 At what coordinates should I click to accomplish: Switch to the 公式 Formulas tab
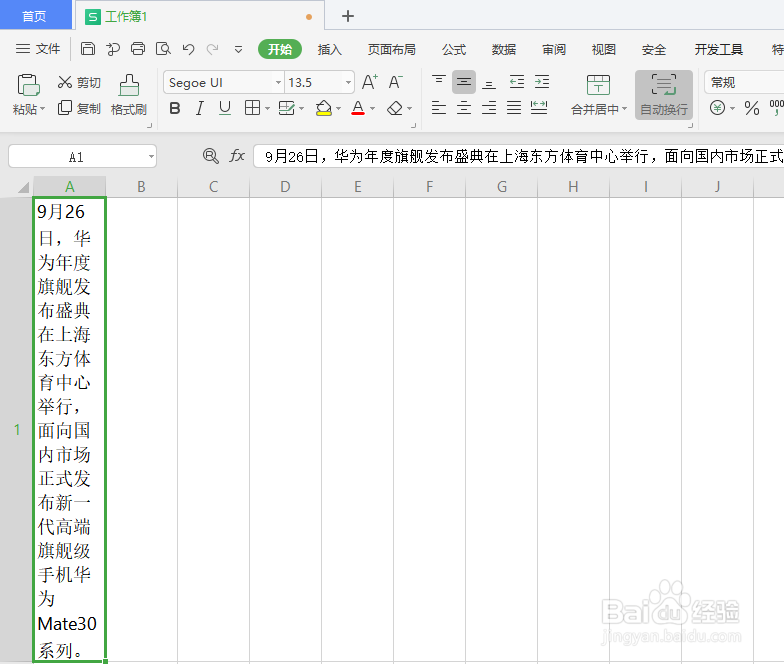[454, 50]
